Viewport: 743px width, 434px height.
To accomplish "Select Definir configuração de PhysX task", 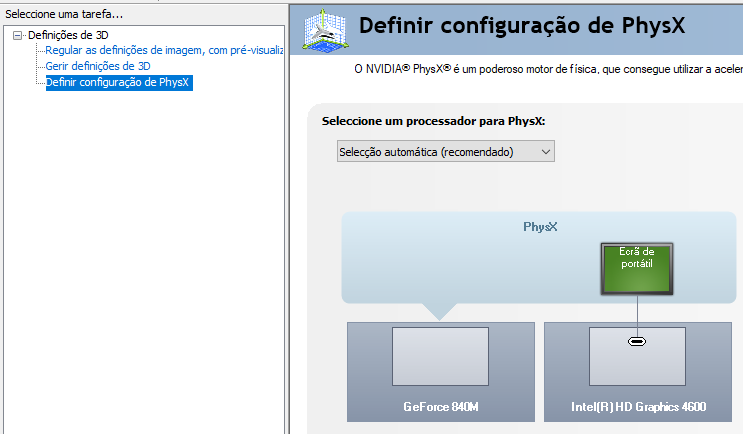I will [119, 82].
